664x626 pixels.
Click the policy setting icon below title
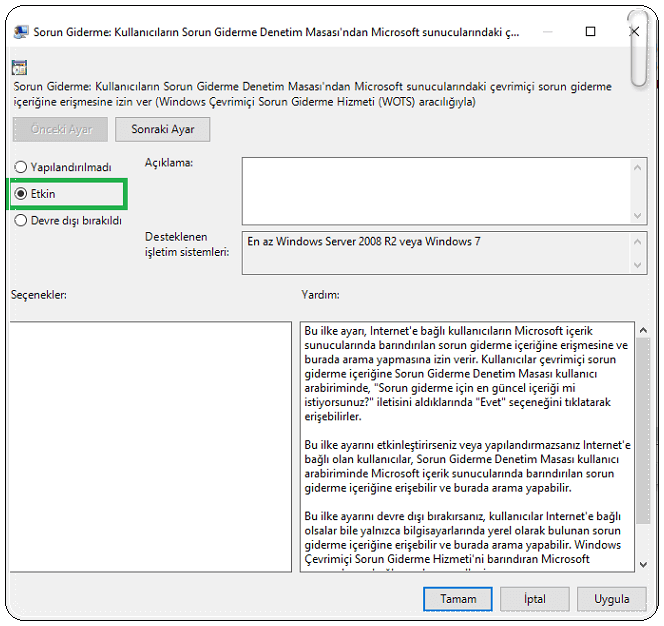[19, 67]
